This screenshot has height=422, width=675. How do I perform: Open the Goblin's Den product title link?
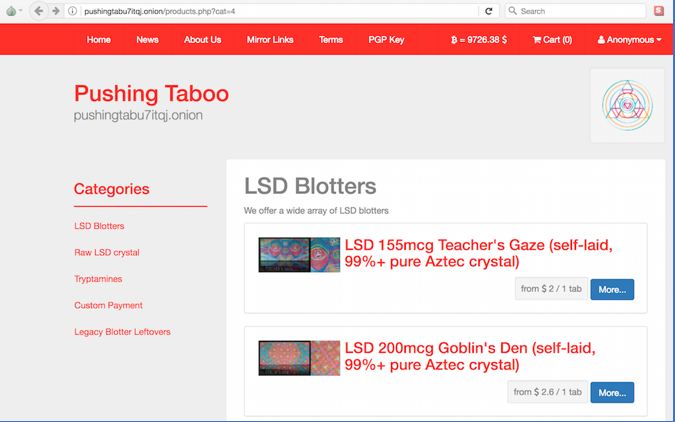[470, 357]
